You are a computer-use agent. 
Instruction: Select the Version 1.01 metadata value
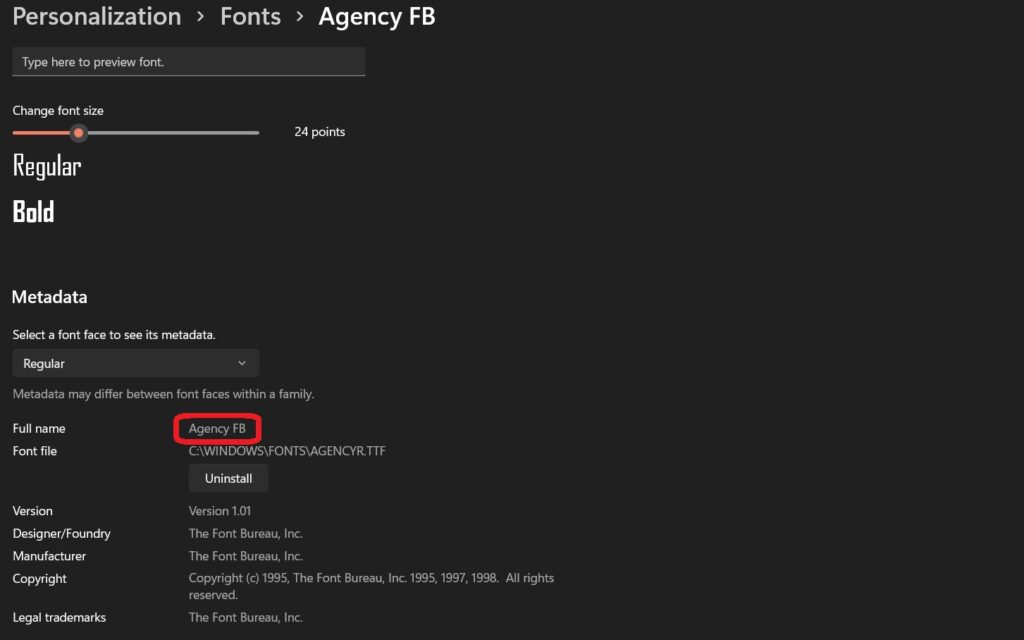(218, 510)
